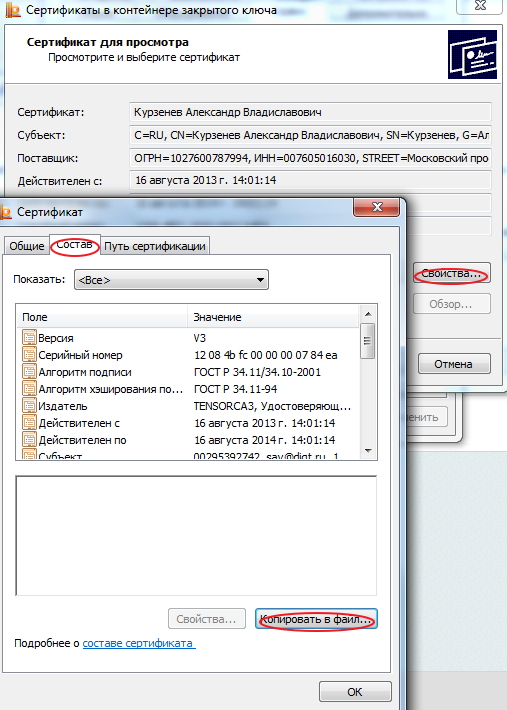Viewport: 507px width, 710px height.
Task: Select the Действителен по field icon
Action: [29, 440]
